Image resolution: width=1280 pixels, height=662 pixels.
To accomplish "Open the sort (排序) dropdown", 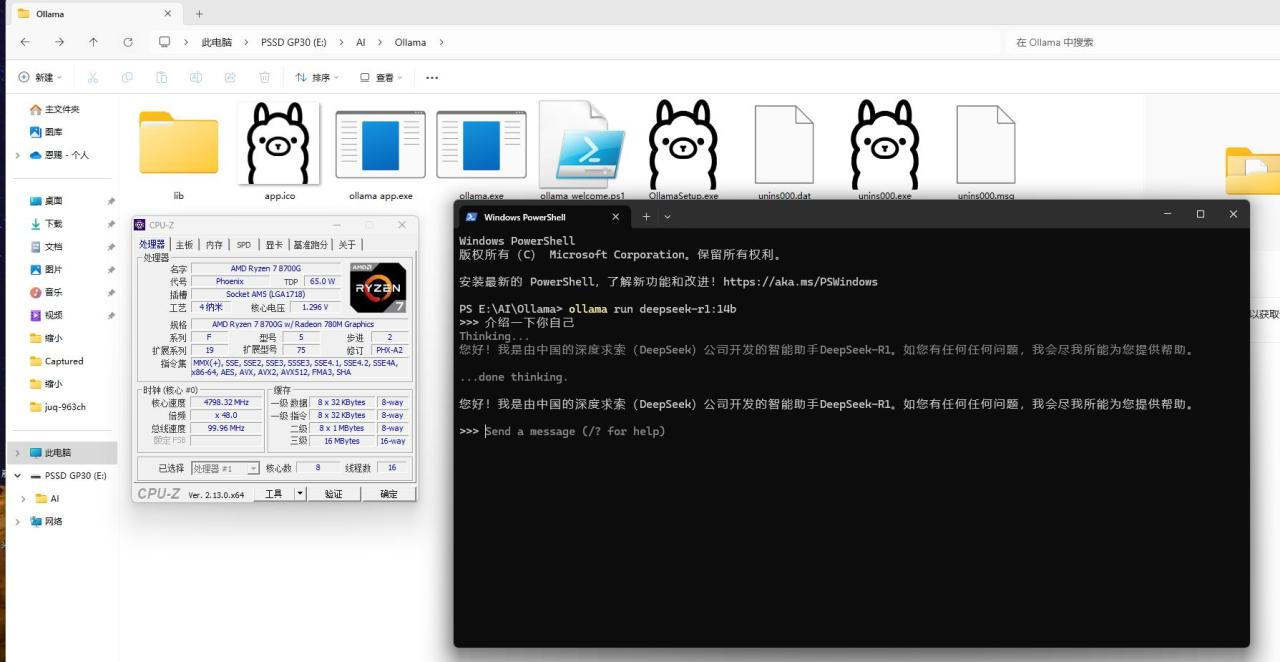I will pos(317,77).
